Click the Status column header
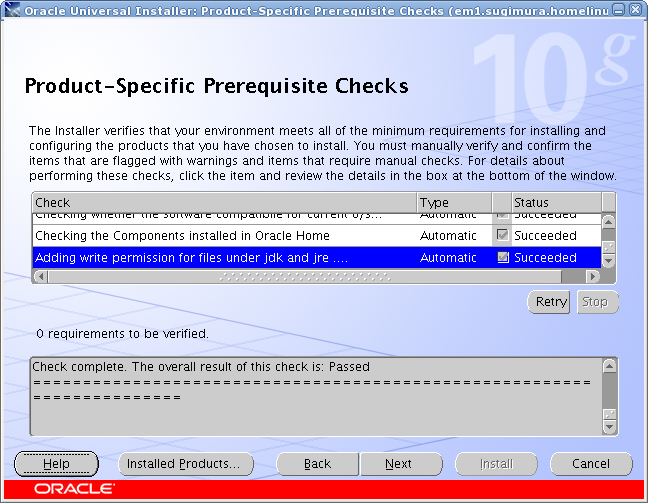Viewport: 648px width, 503px height. point(556,203)
